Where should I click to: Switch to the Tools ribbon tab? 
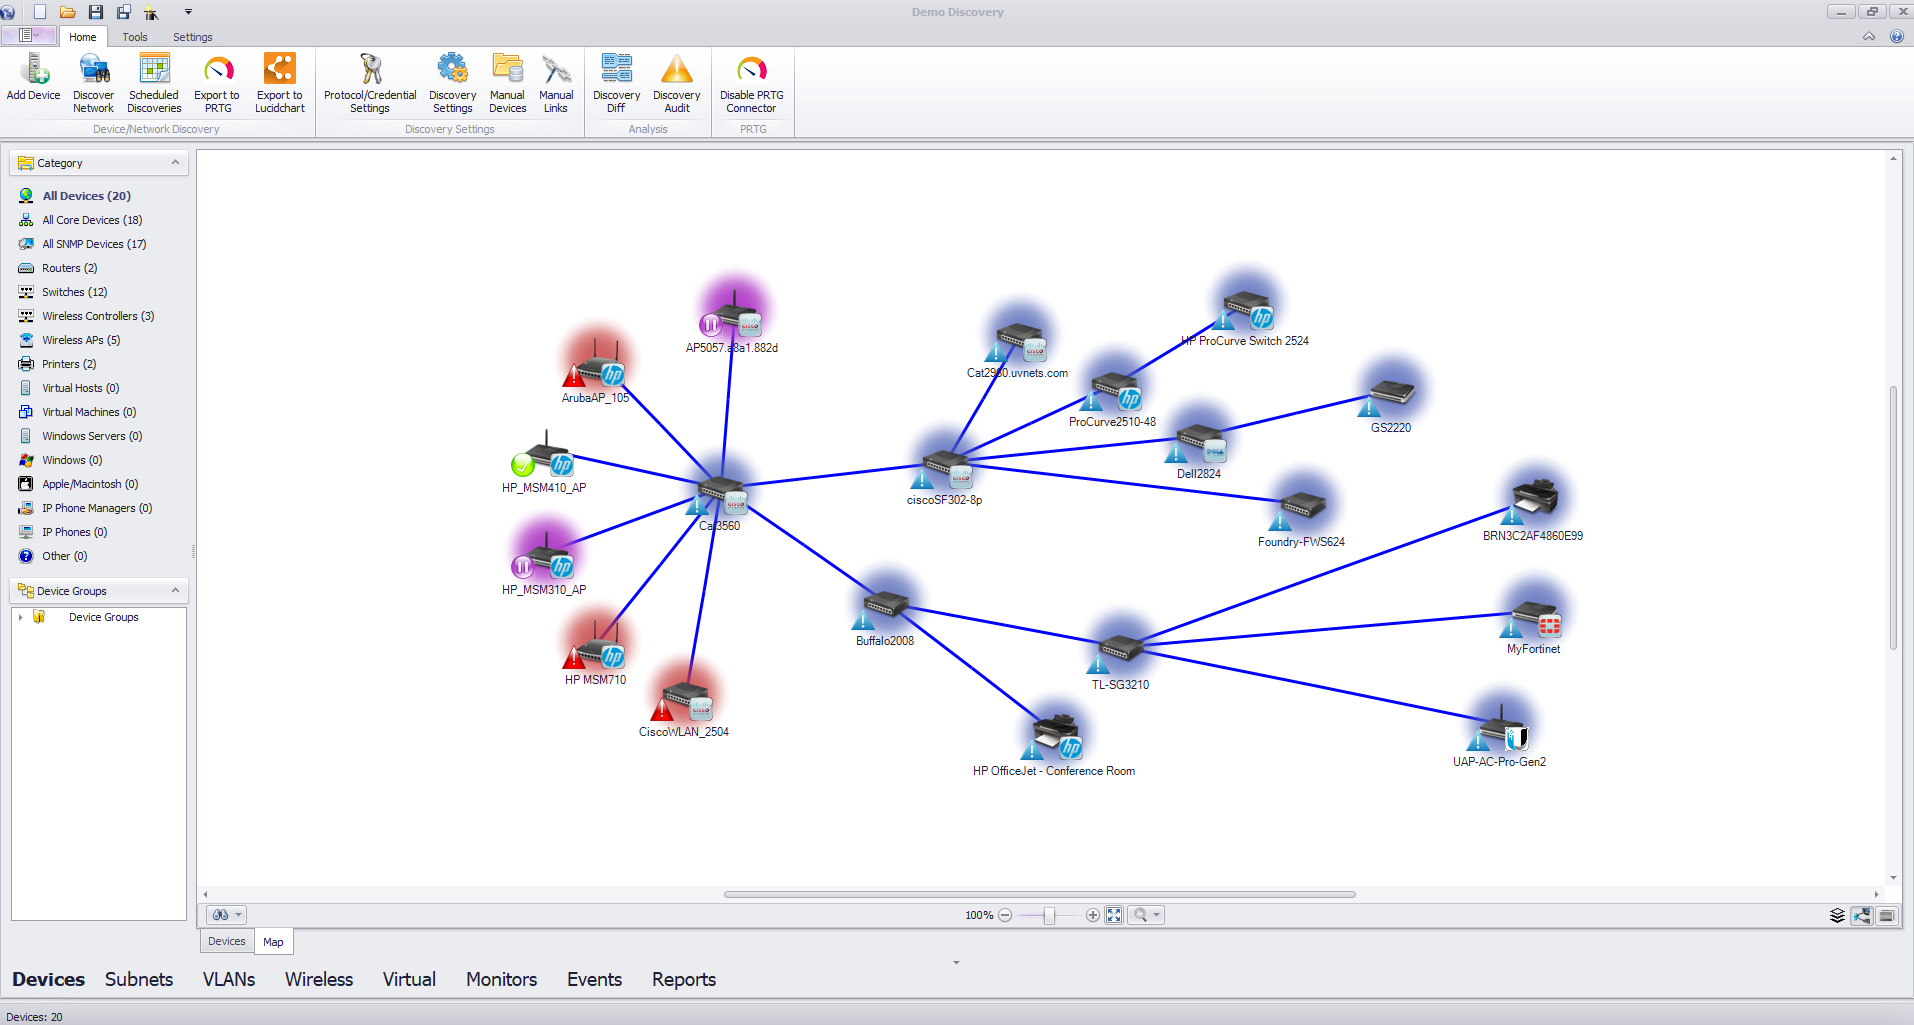tap(134, 37)
